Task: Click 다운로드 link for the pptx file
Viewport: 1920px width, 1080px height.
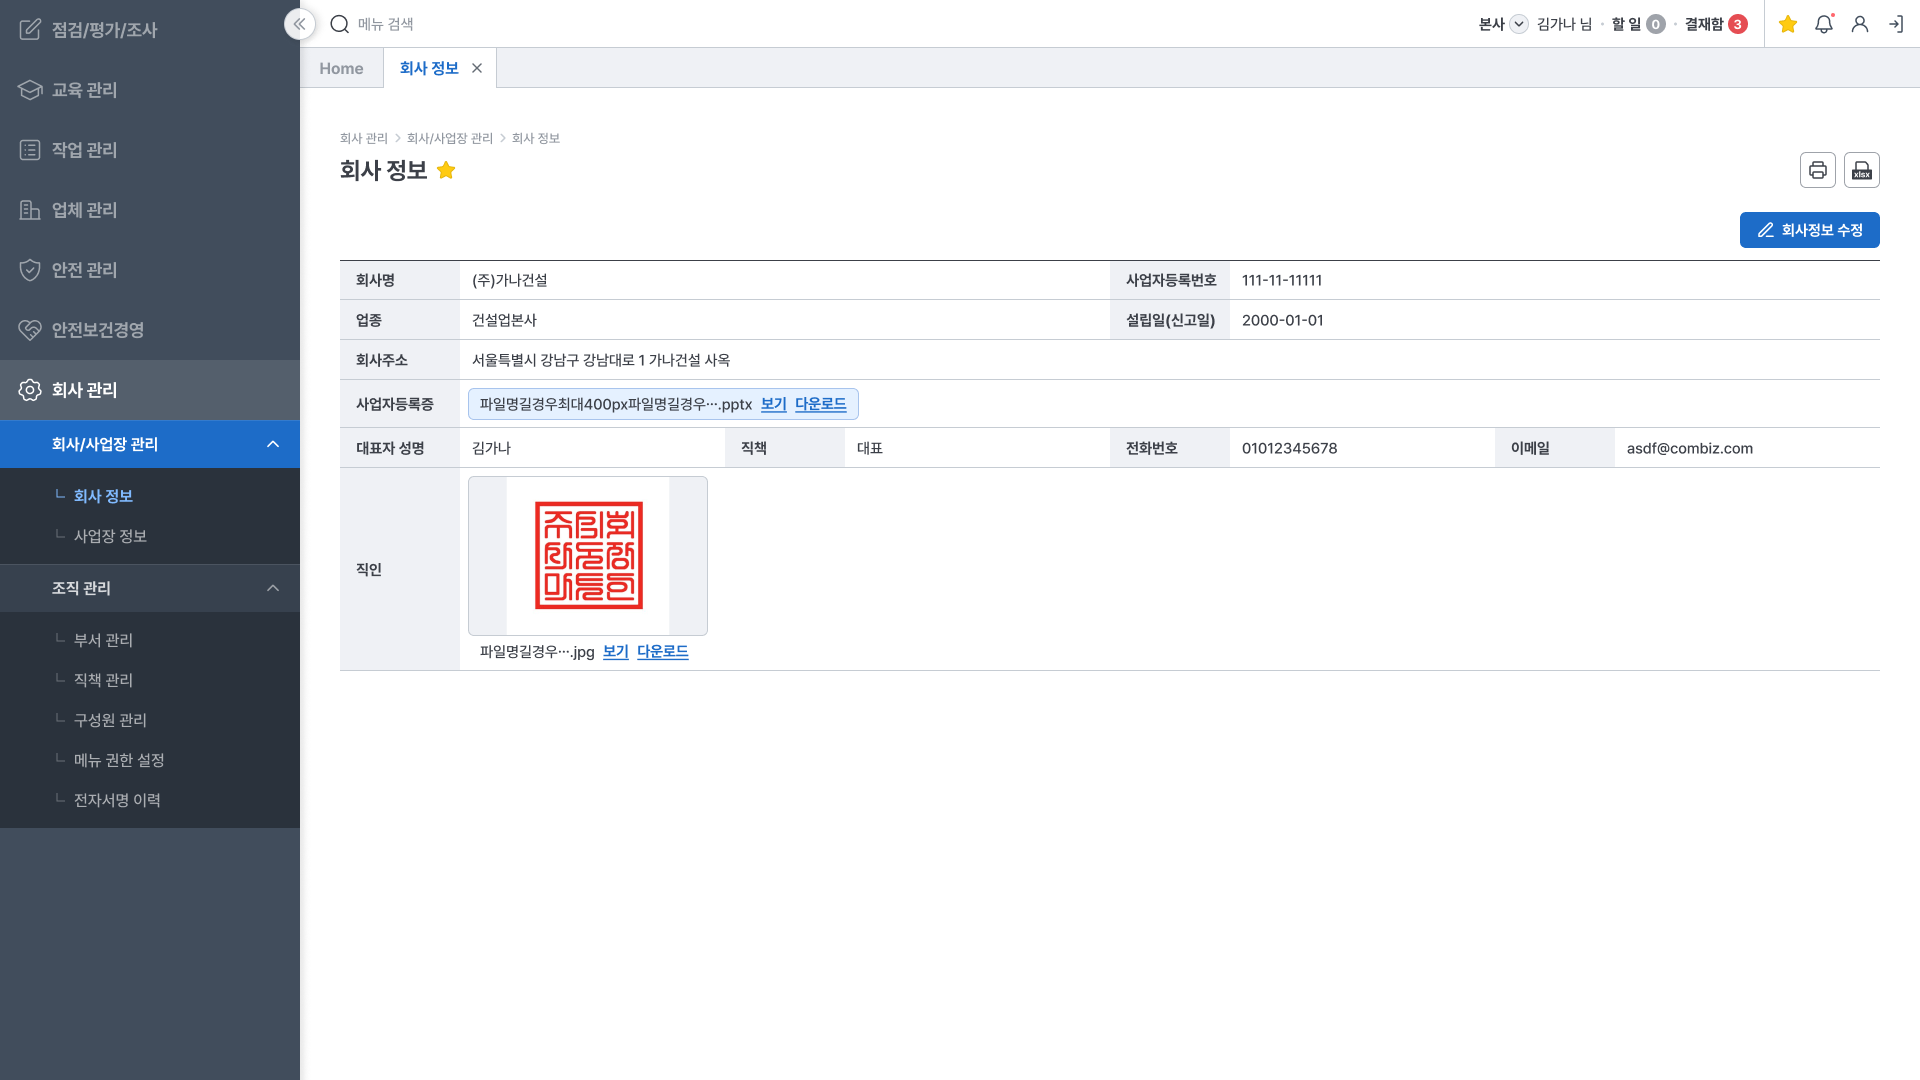Action: (x=820, y=404)
